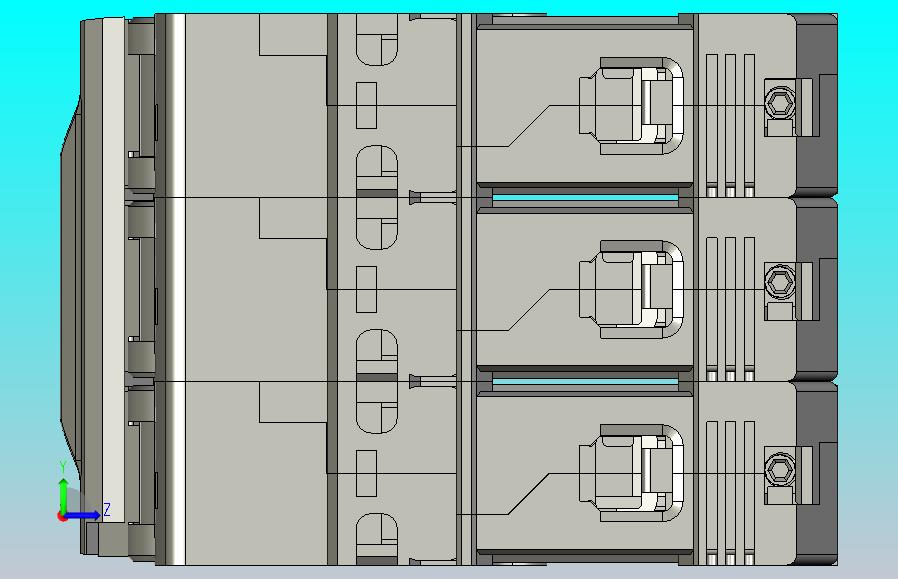The width and height of the screenshot is (898, 579).
Task: Select the middle hex socket screw on model
Action: point(779,281)
